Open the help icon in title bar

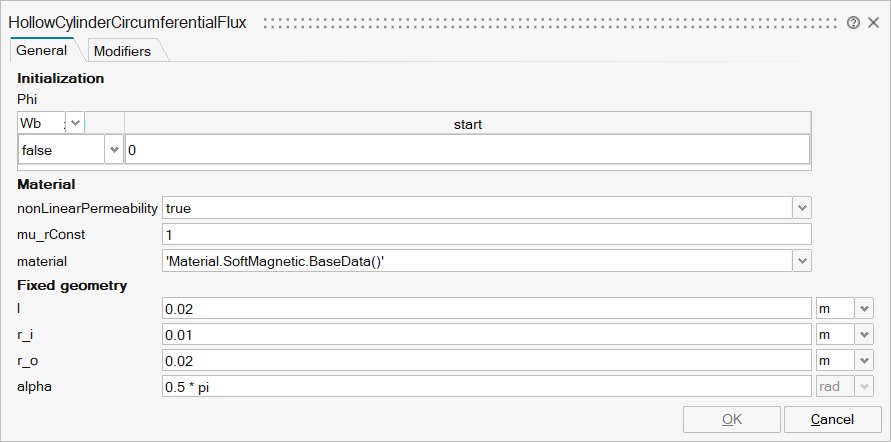pyautogui.click(x=853, y=22)
